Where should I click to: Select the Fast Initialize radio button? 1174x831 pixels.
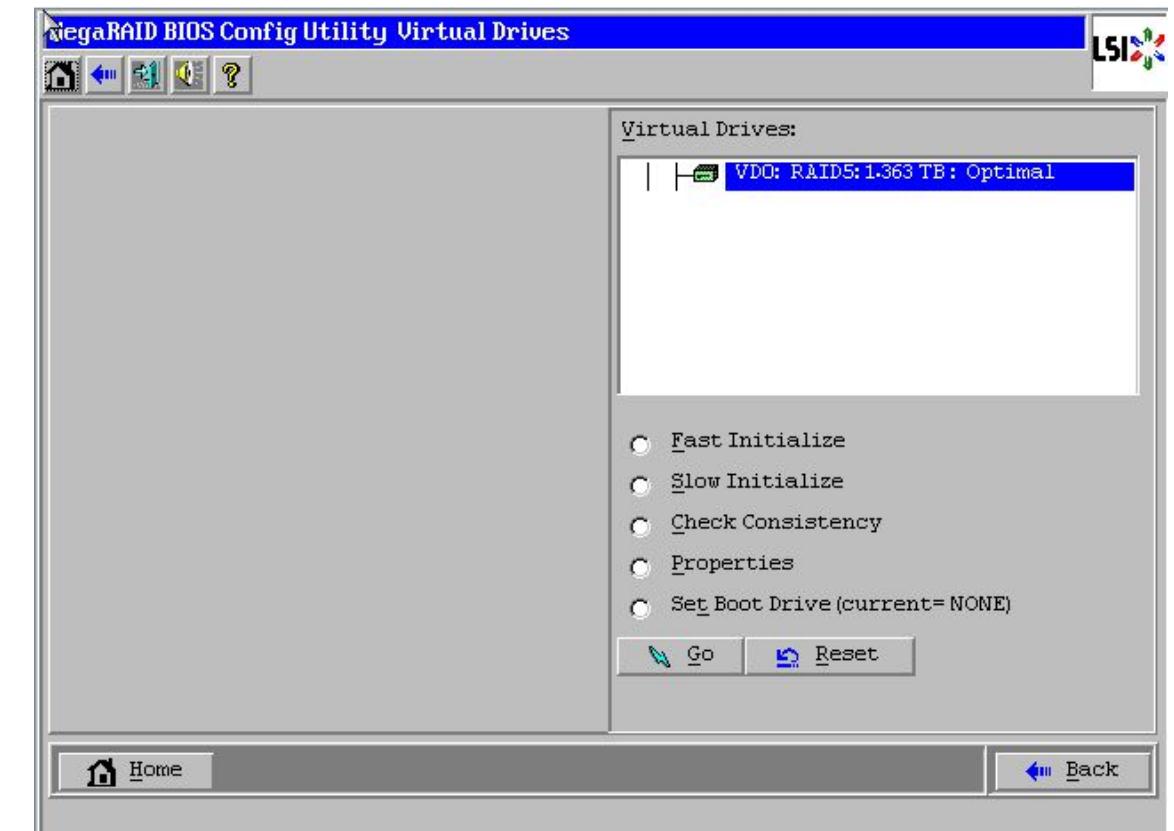click(639, 445)
